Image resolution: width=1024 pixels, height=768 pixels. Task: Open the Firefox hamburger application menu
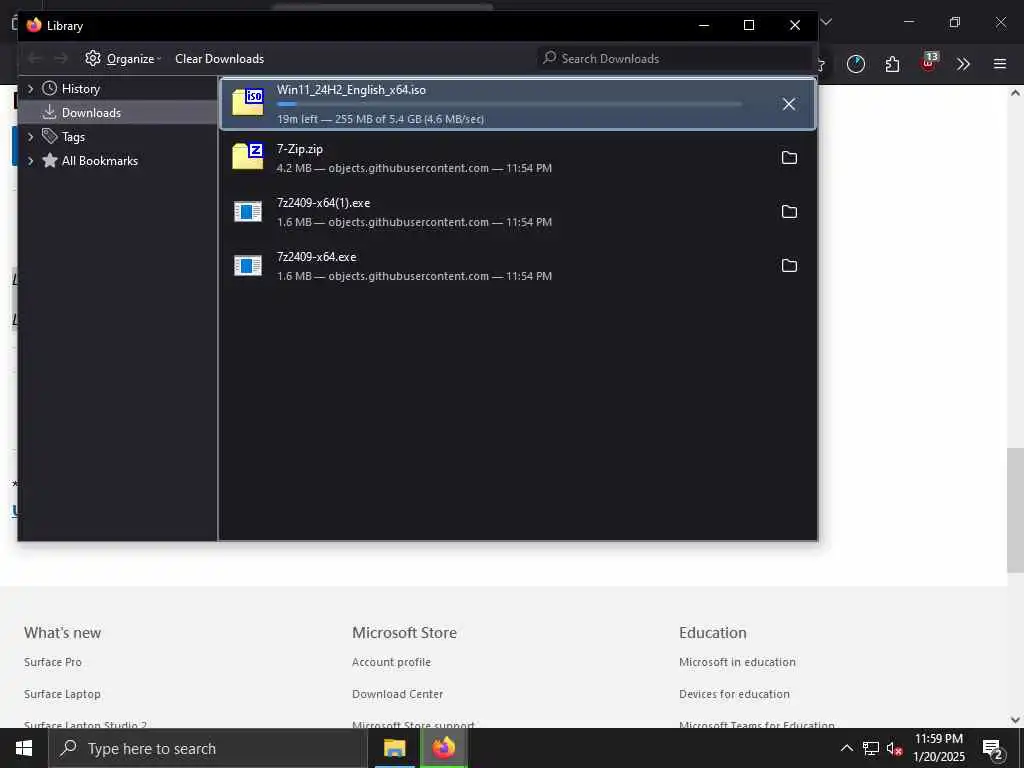pyautogui.click(x=1000, y=64)
